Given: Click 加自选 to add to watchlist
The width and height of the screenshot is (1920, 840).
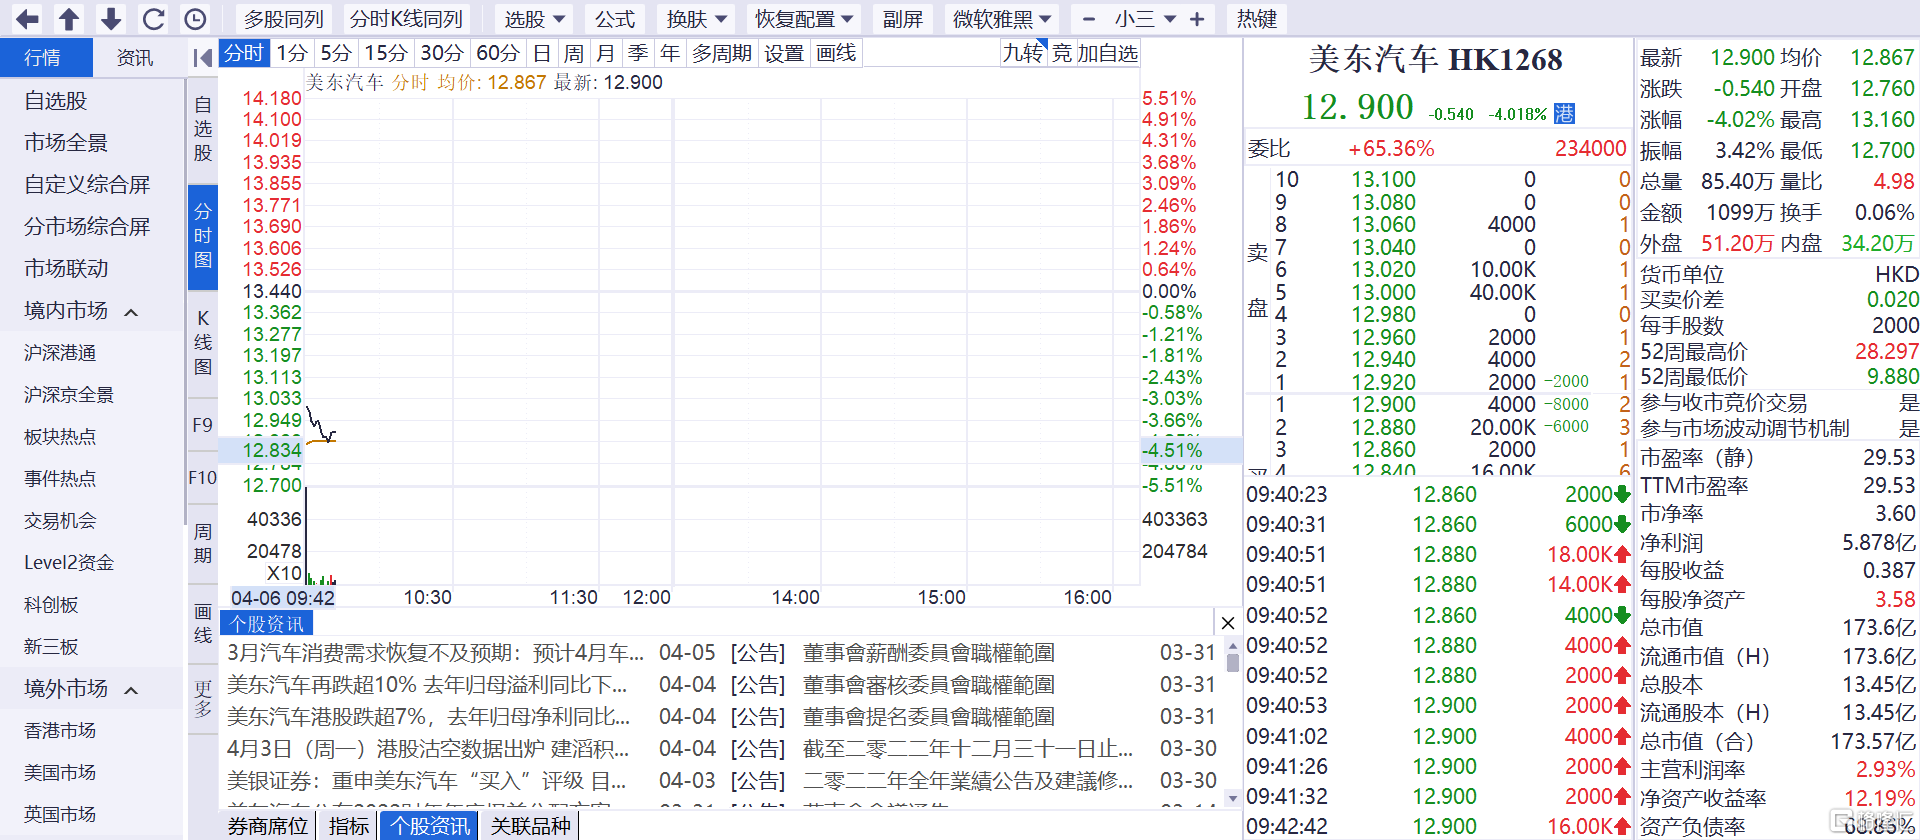Looking at the screenshot, I should tap(1108, 53).
